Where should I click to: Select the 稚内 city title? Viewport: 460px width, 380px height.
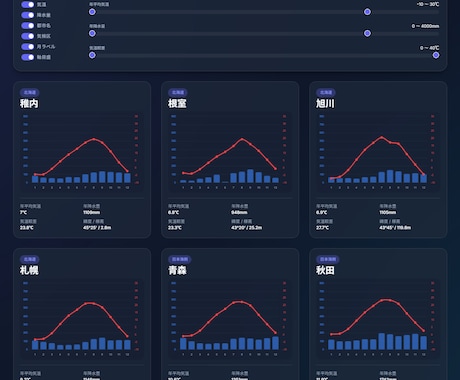tap(29, 104)
